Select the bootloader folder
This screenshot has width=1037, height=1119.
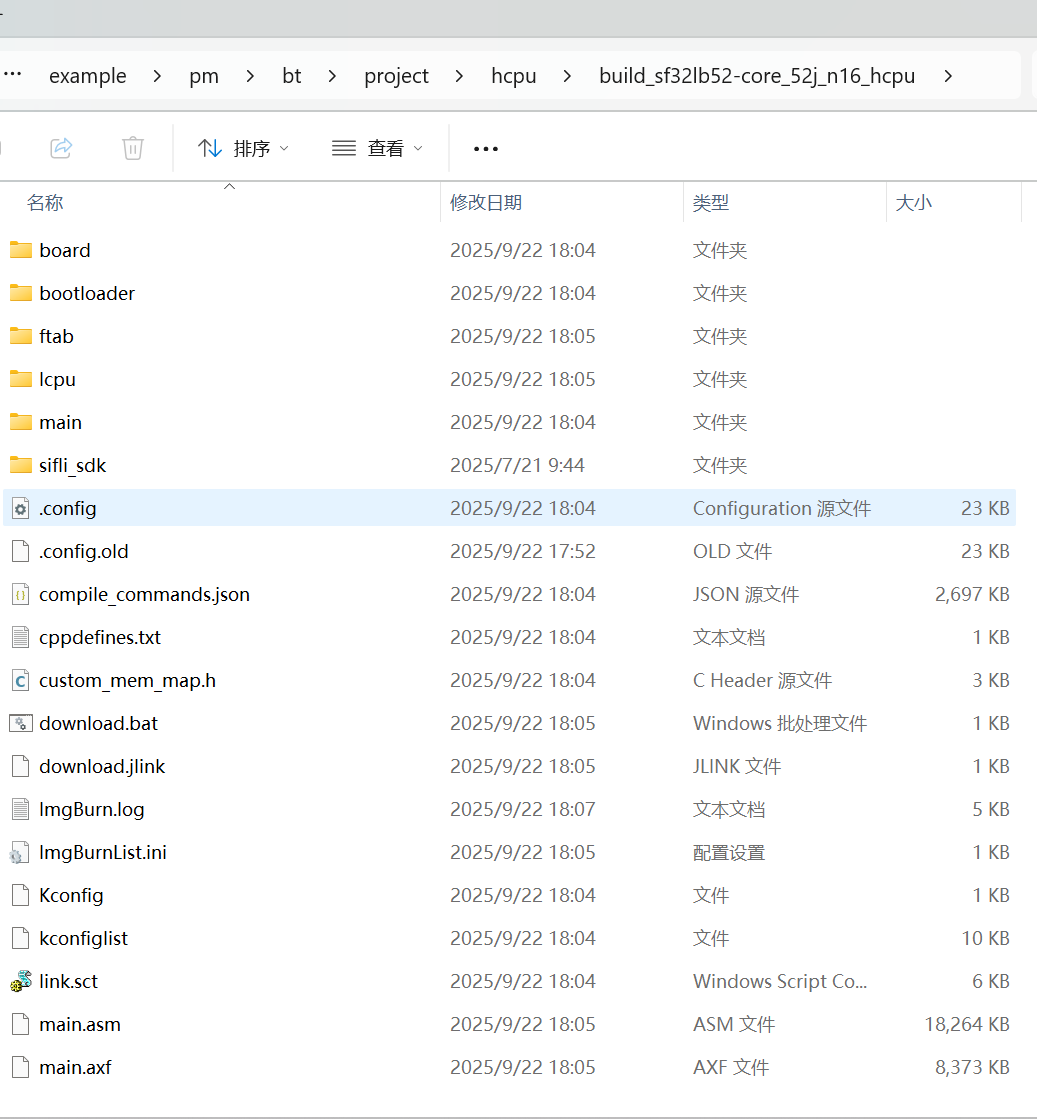click(x=87, y=293)
